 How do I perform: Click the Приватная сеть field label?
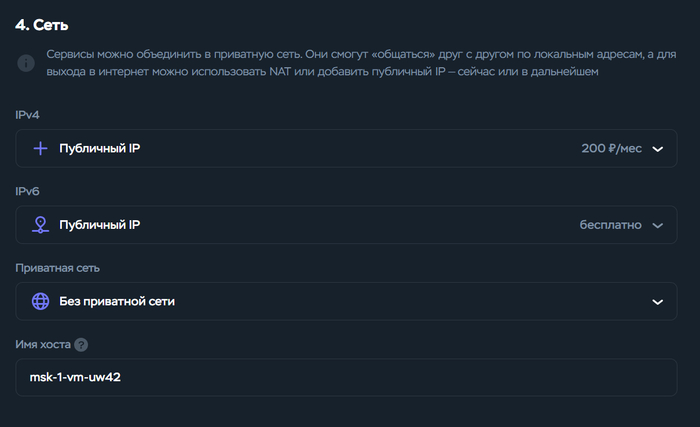[x=58, y=268]
